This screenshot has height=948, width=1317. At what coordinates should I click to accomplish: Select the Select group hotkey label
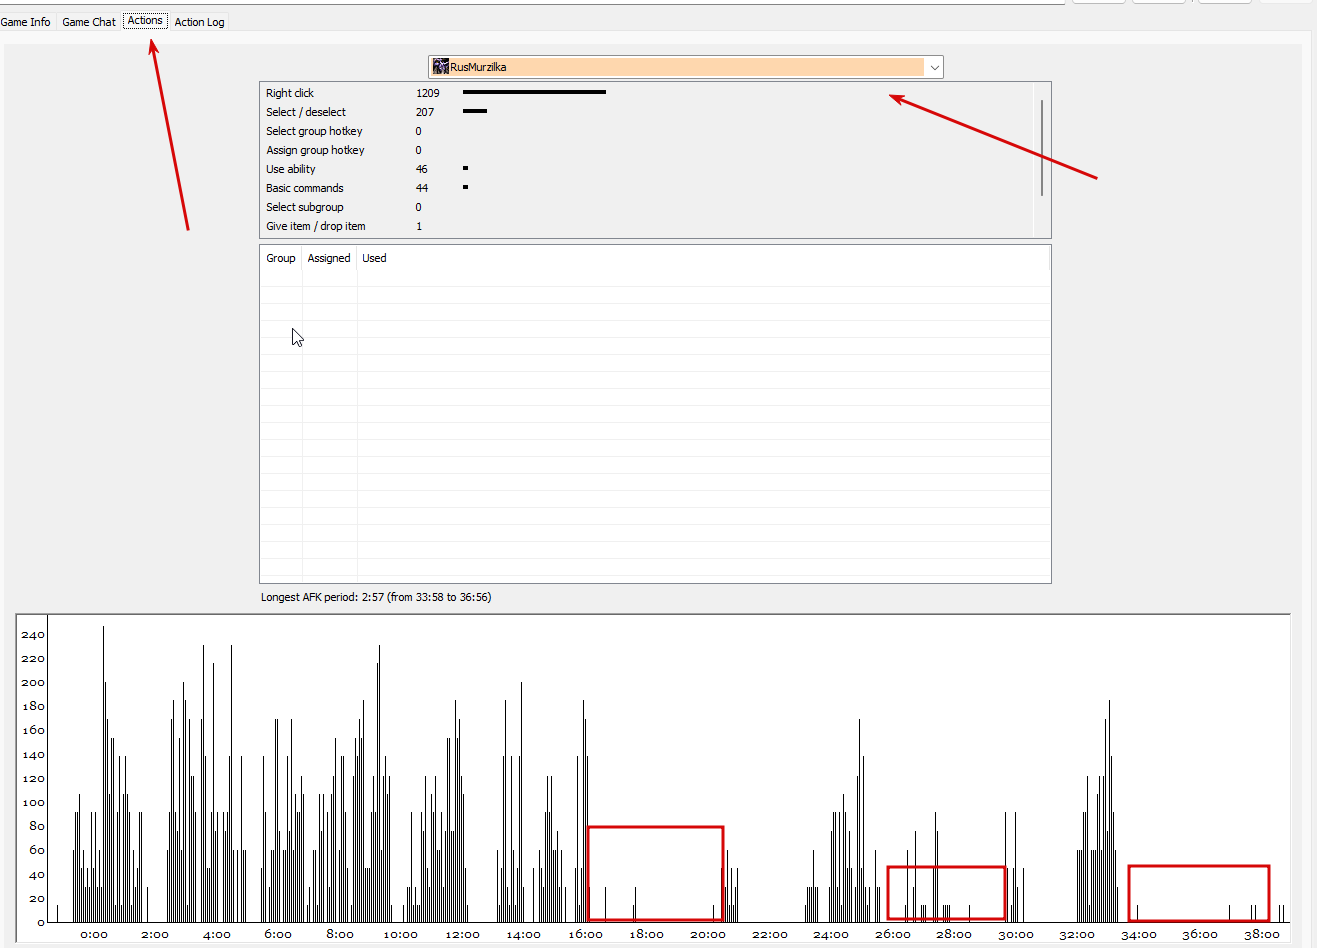click(314, 131)
